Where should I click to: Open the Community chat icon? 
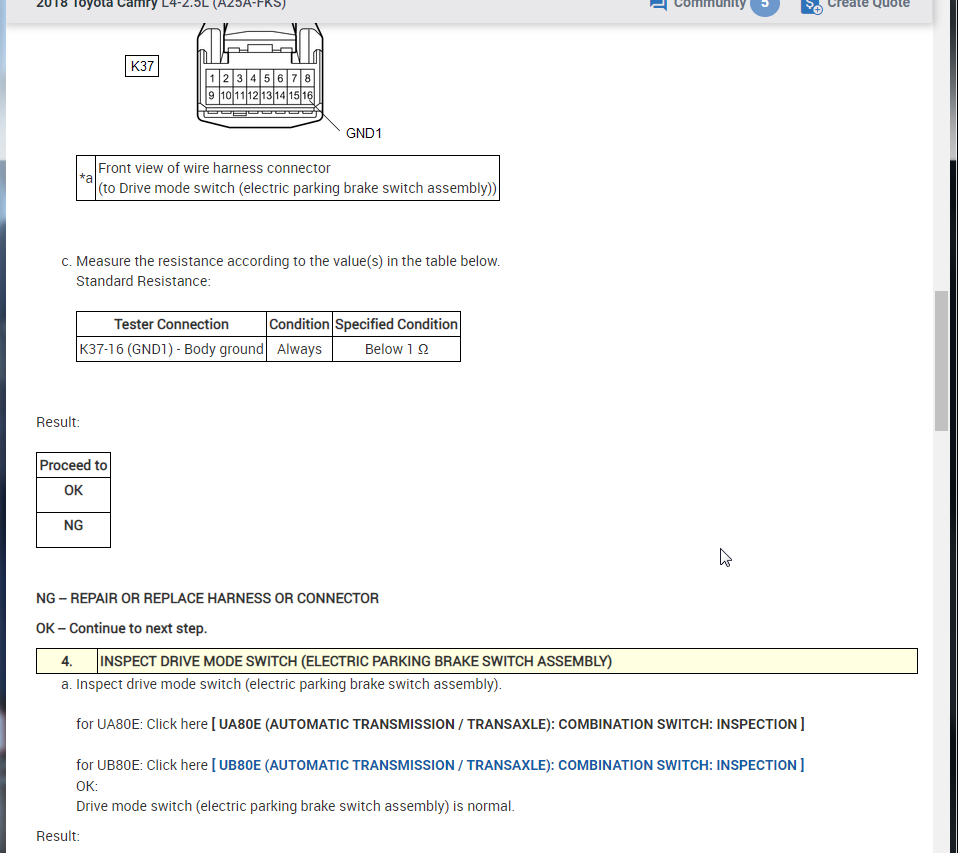click(658, 5)
